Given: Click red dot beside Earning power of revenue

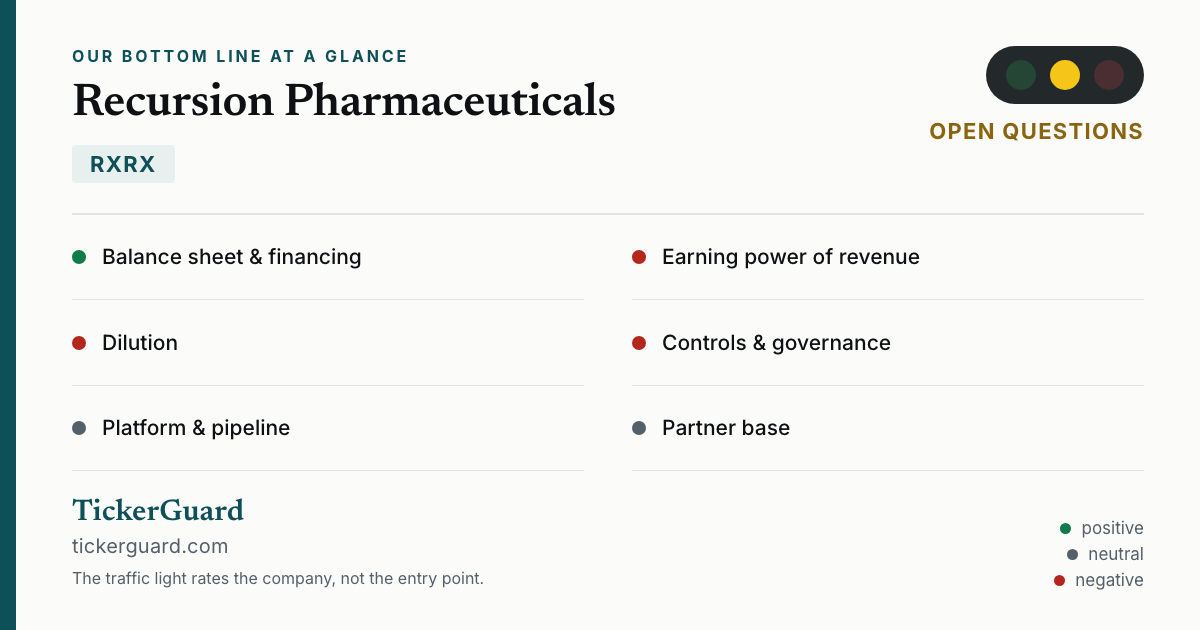Looking at the screenshot, I should 639,257.
